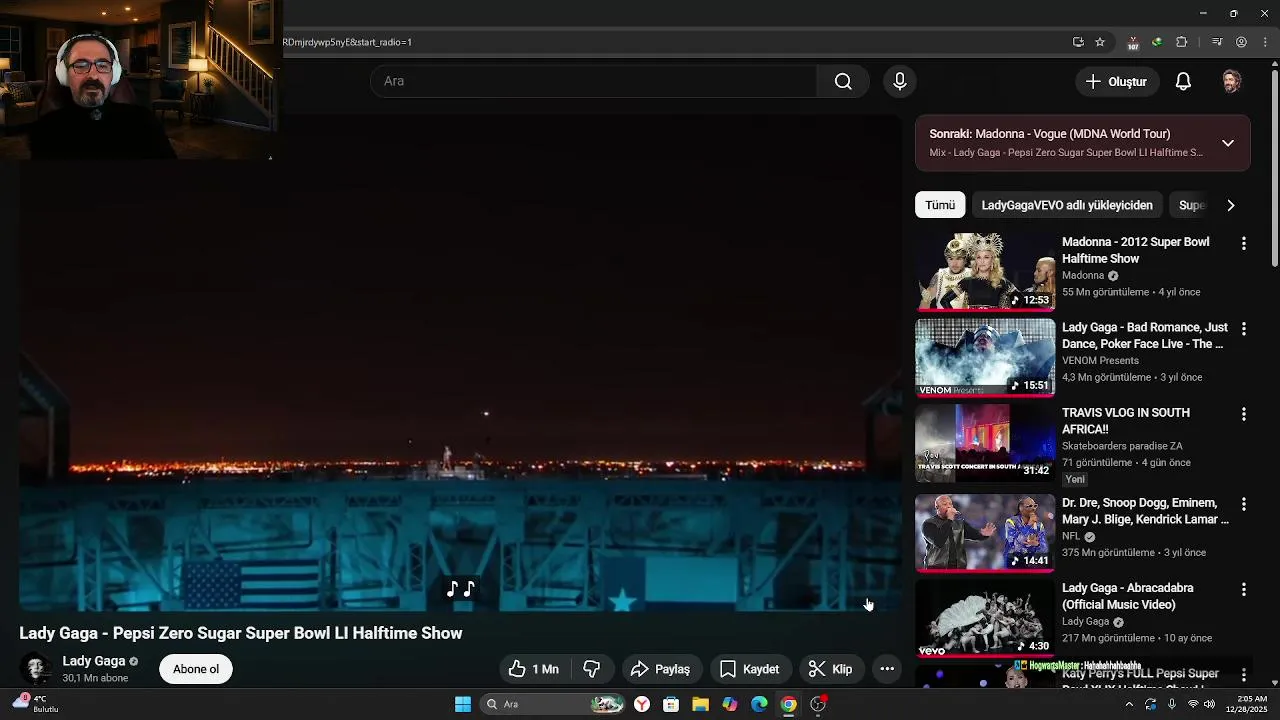Image resolution: width=1280 pixels, height=720 pixels.
Task: Open options for Madonna 2012 Super Bowl video
Action: 1244,243
